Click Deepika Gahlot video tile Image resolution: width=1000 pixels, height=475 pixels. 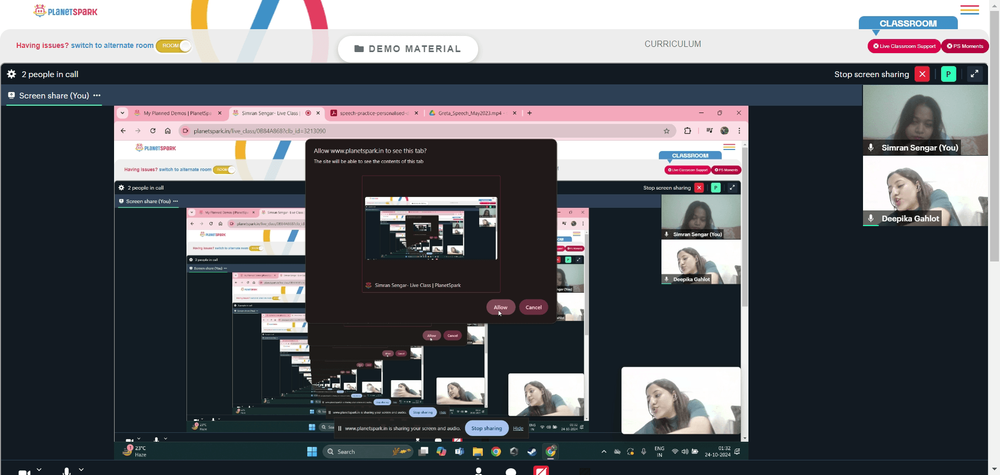[x=925, y=191]
